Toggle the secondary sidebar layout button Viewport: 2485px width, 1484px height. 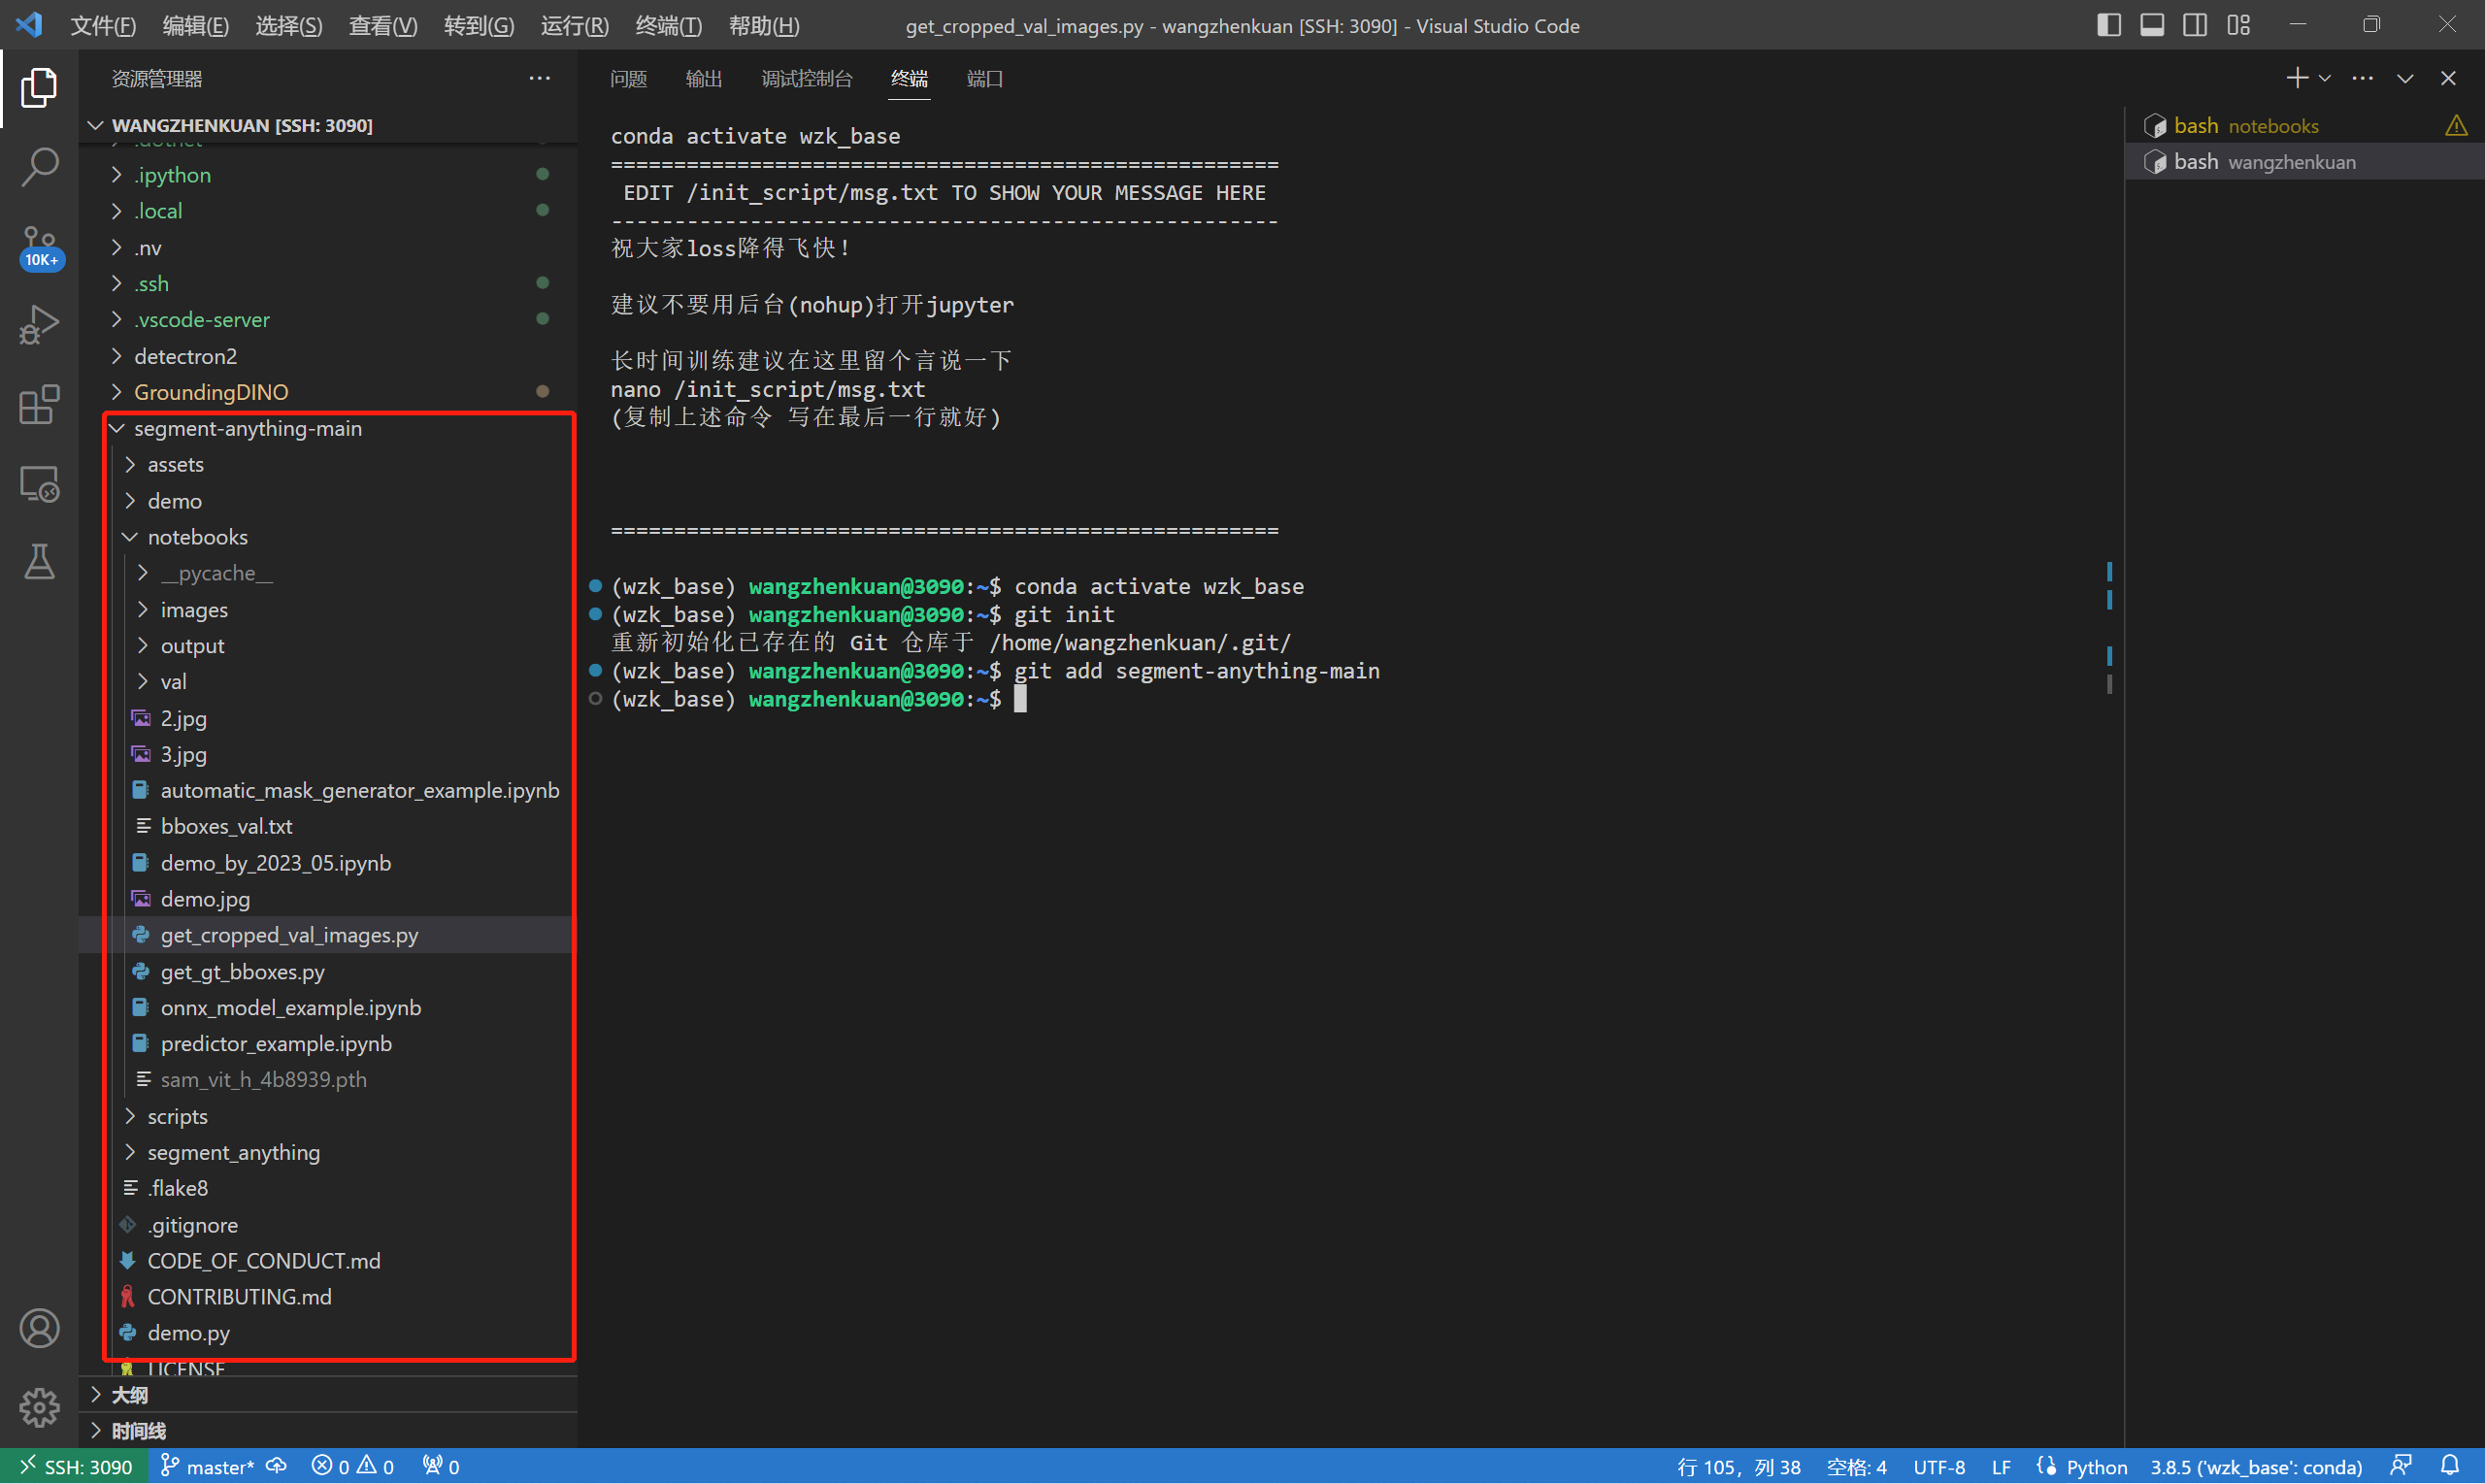pos(2195,25)
